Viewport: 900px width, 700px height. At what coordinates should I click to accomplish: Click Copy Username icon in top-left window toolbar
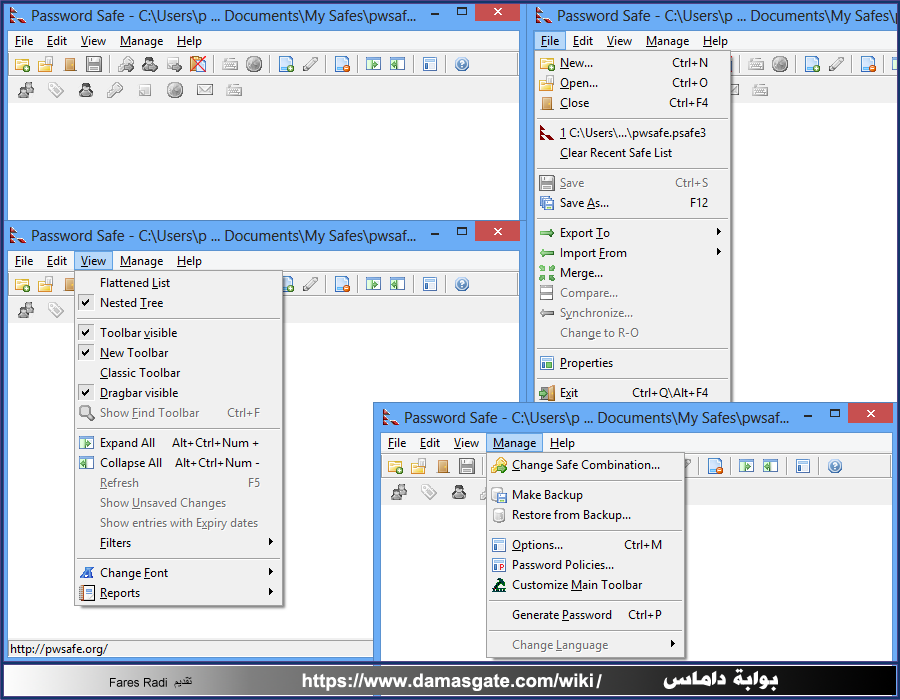point(150,64)
